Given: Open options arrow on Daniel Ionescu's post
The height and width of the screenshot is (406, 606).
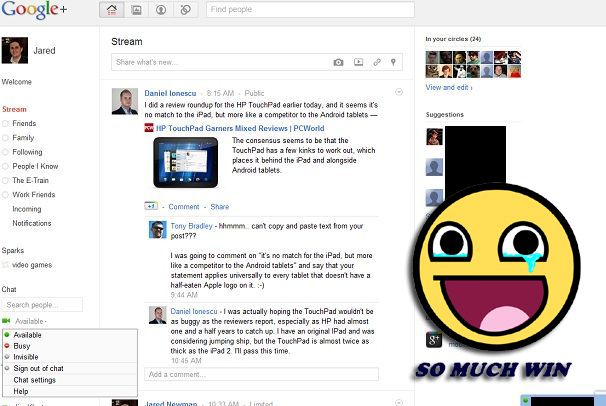Looking at the screenshot, I should (x=399, y=92).
